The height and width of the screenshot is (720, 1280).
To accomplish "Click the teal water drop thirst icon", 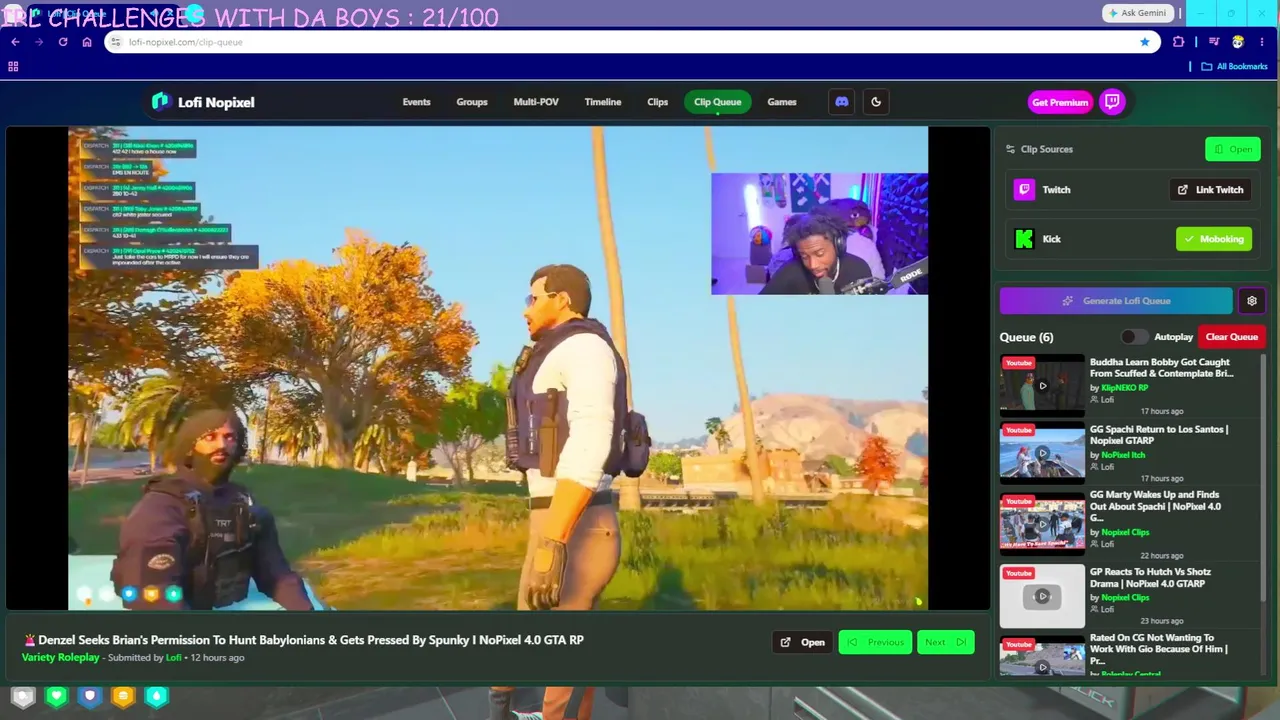I will pos(157,697).
